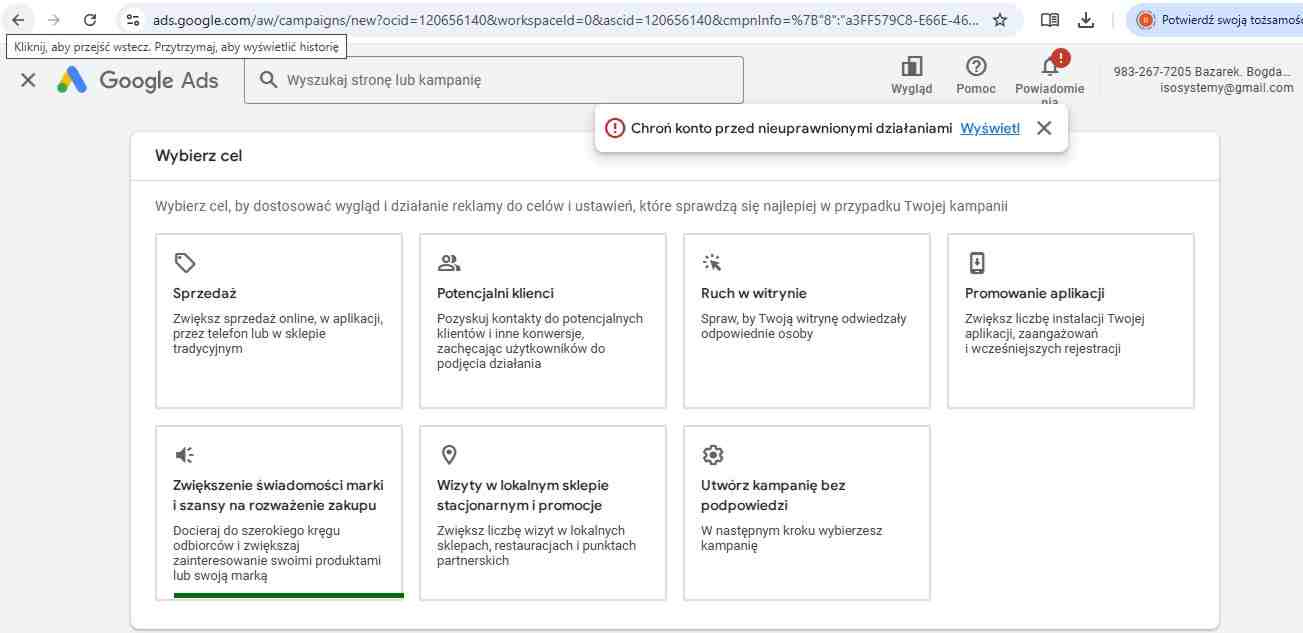Open browser downloads icon
The image size is (1303, 633).
point(1086,20)
